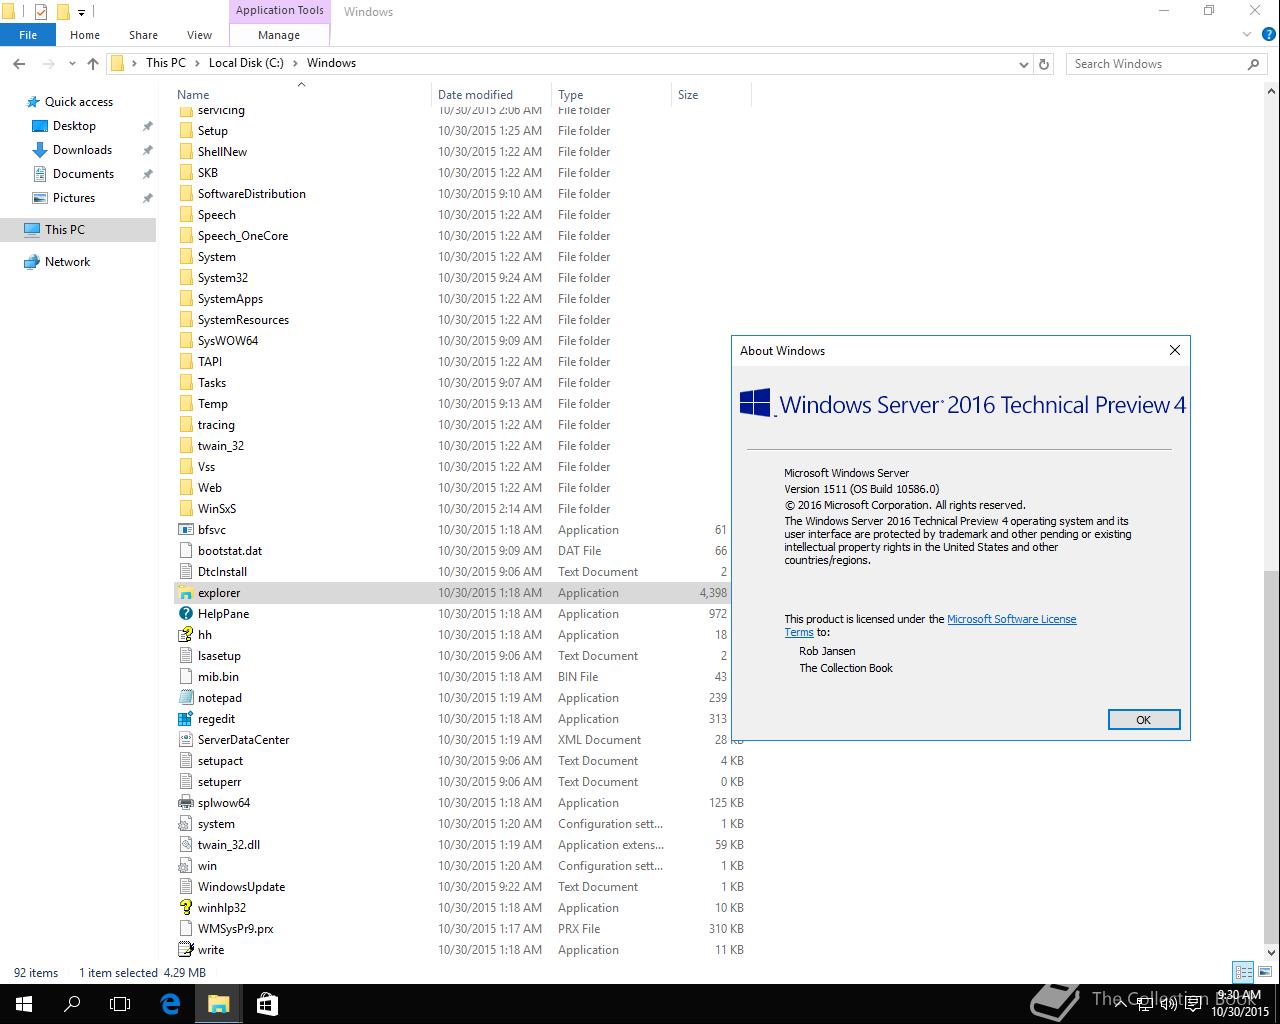Screen dimensions: 1280x1024
Task: Open the recent locations dropdown
Action: pyautogui.click(x=72, y=63)
